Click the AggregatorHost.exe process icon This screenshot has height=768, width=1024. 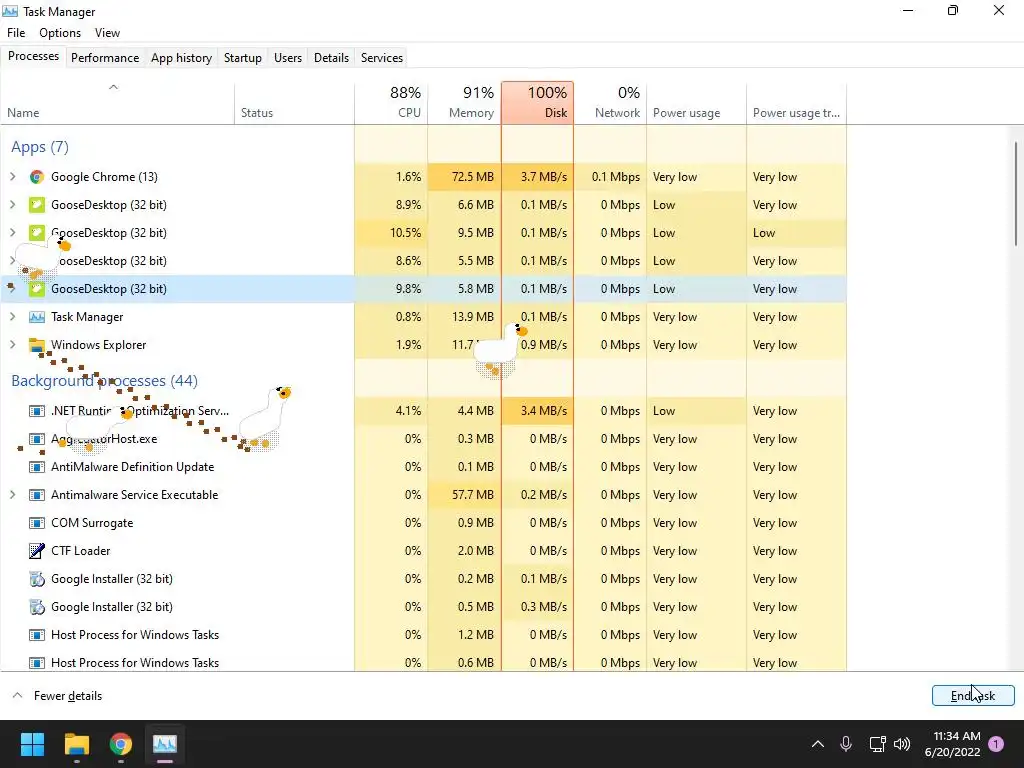[37, 439]
